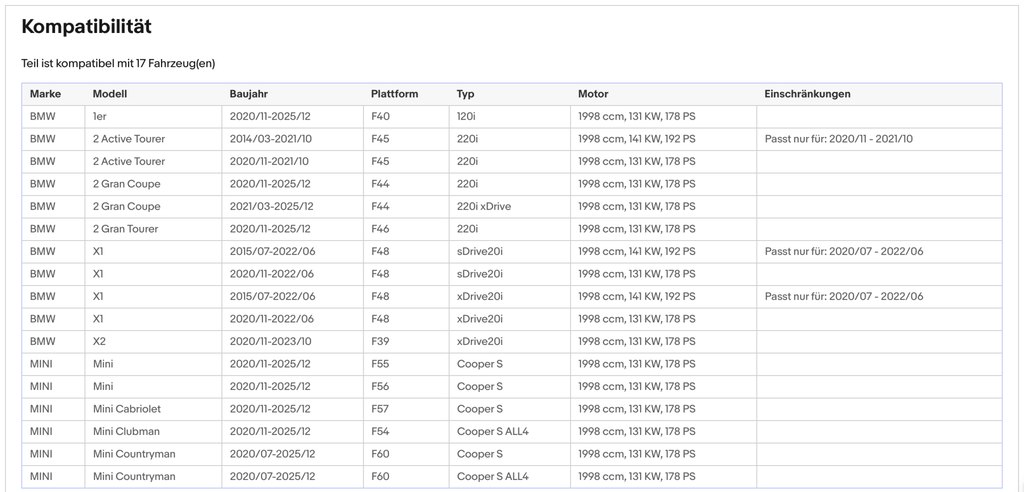Image resolution: width=1024 pixels, height=492 pixels.
Task: Click the Marke column header
Action: (45, 94)
